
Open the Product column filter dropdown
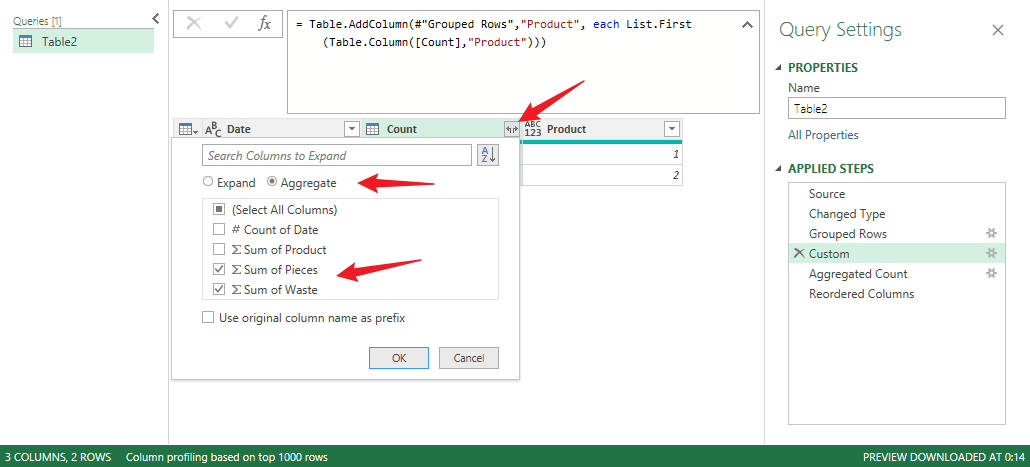coord(672,129)
